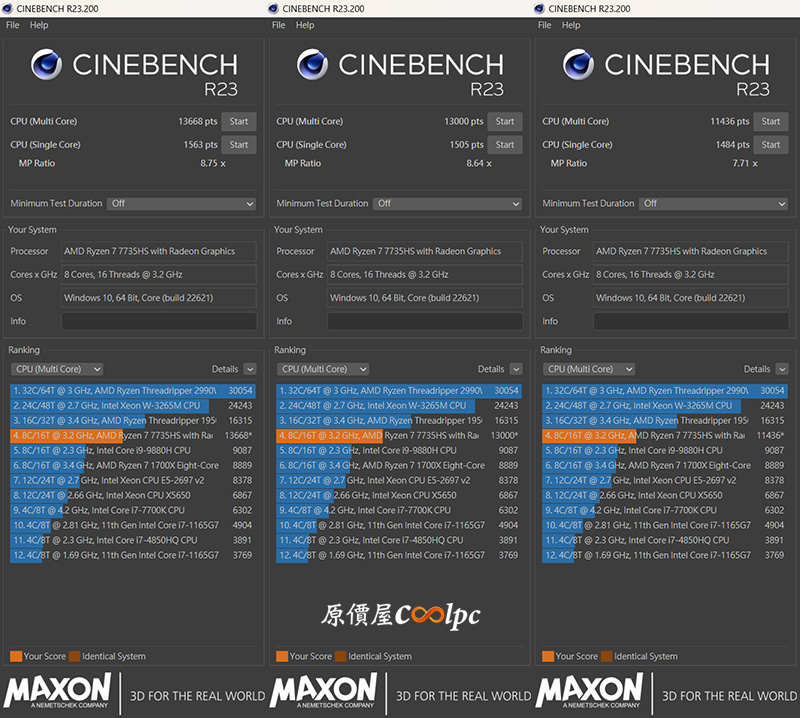Click the Info field in the 13668 pts window

tap(159, 321)
